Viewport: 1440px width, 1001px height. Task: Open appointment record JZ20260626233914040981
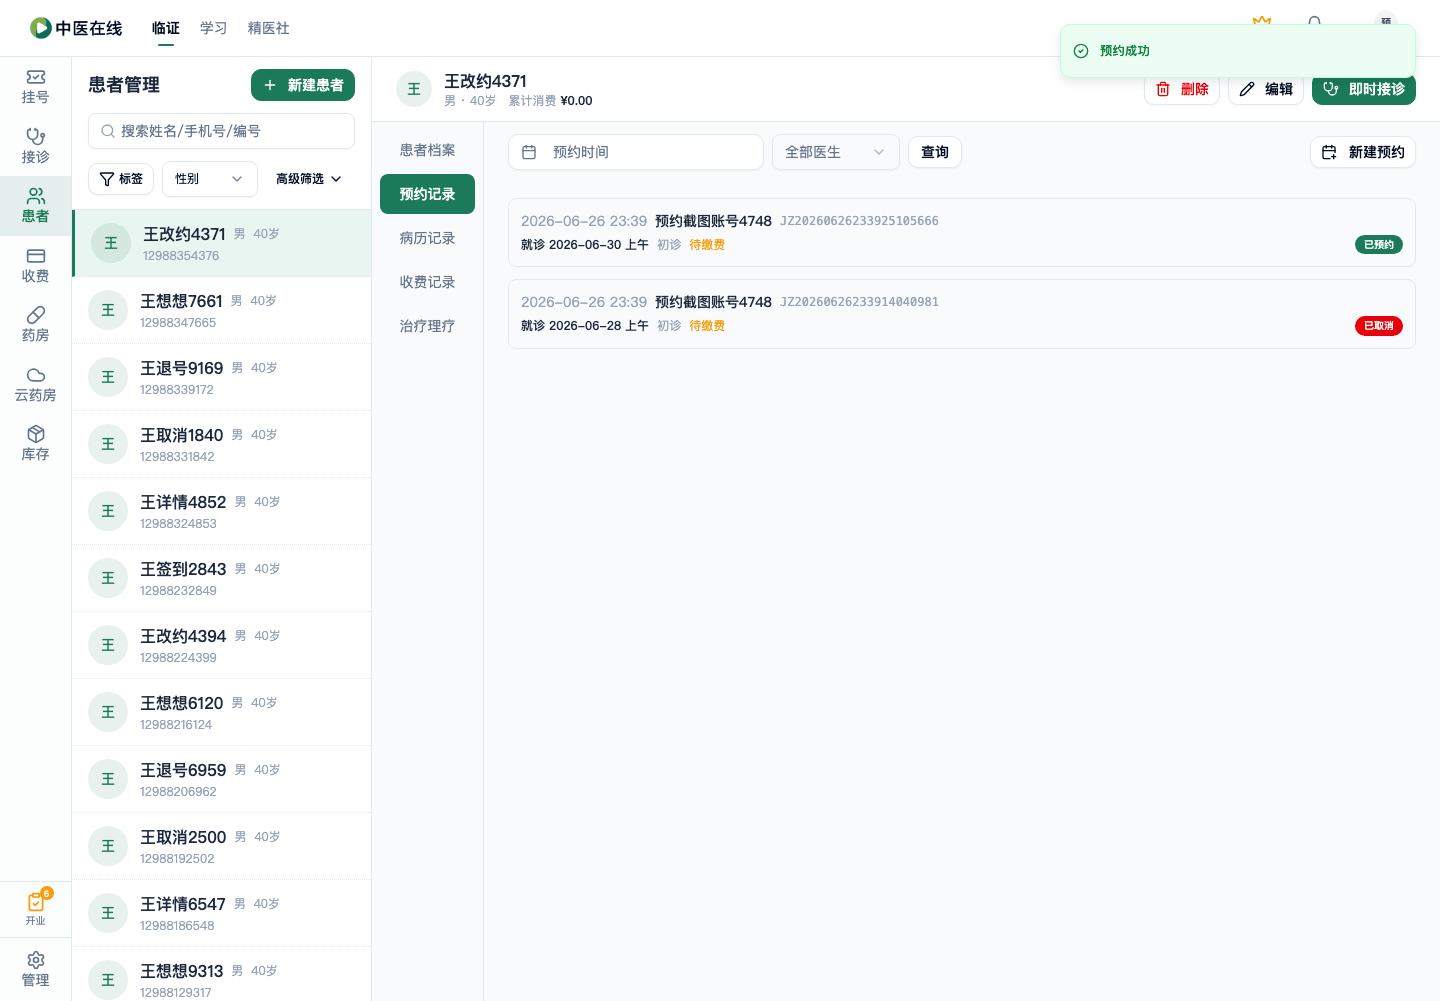click(962, 314)
